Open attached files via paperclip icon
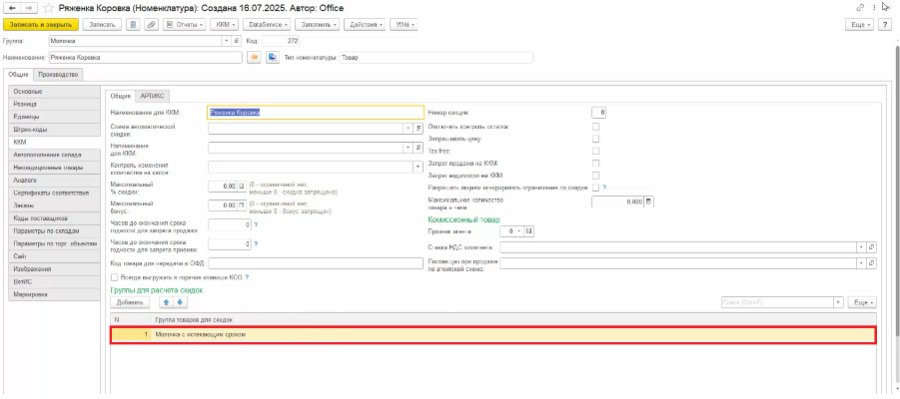 (151, 25)
